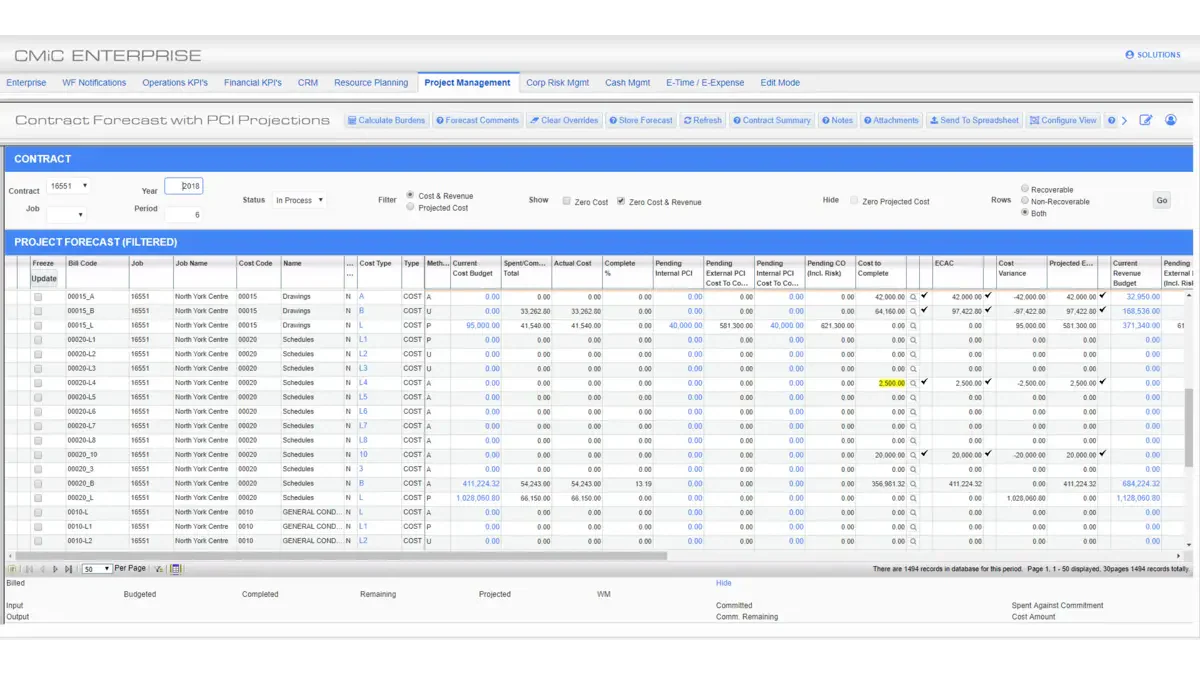Open Notes from the toolbar

[837, 120]
